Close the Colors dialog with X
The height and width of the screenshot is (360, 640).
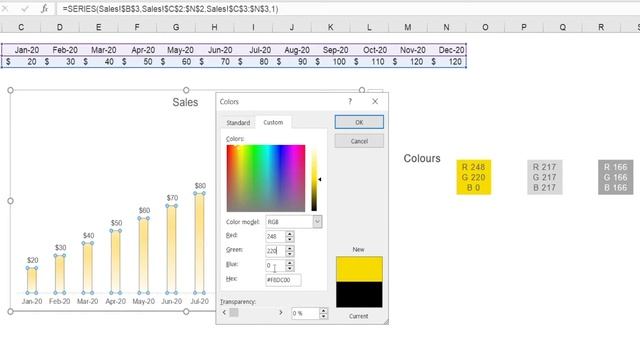point(375,101)
